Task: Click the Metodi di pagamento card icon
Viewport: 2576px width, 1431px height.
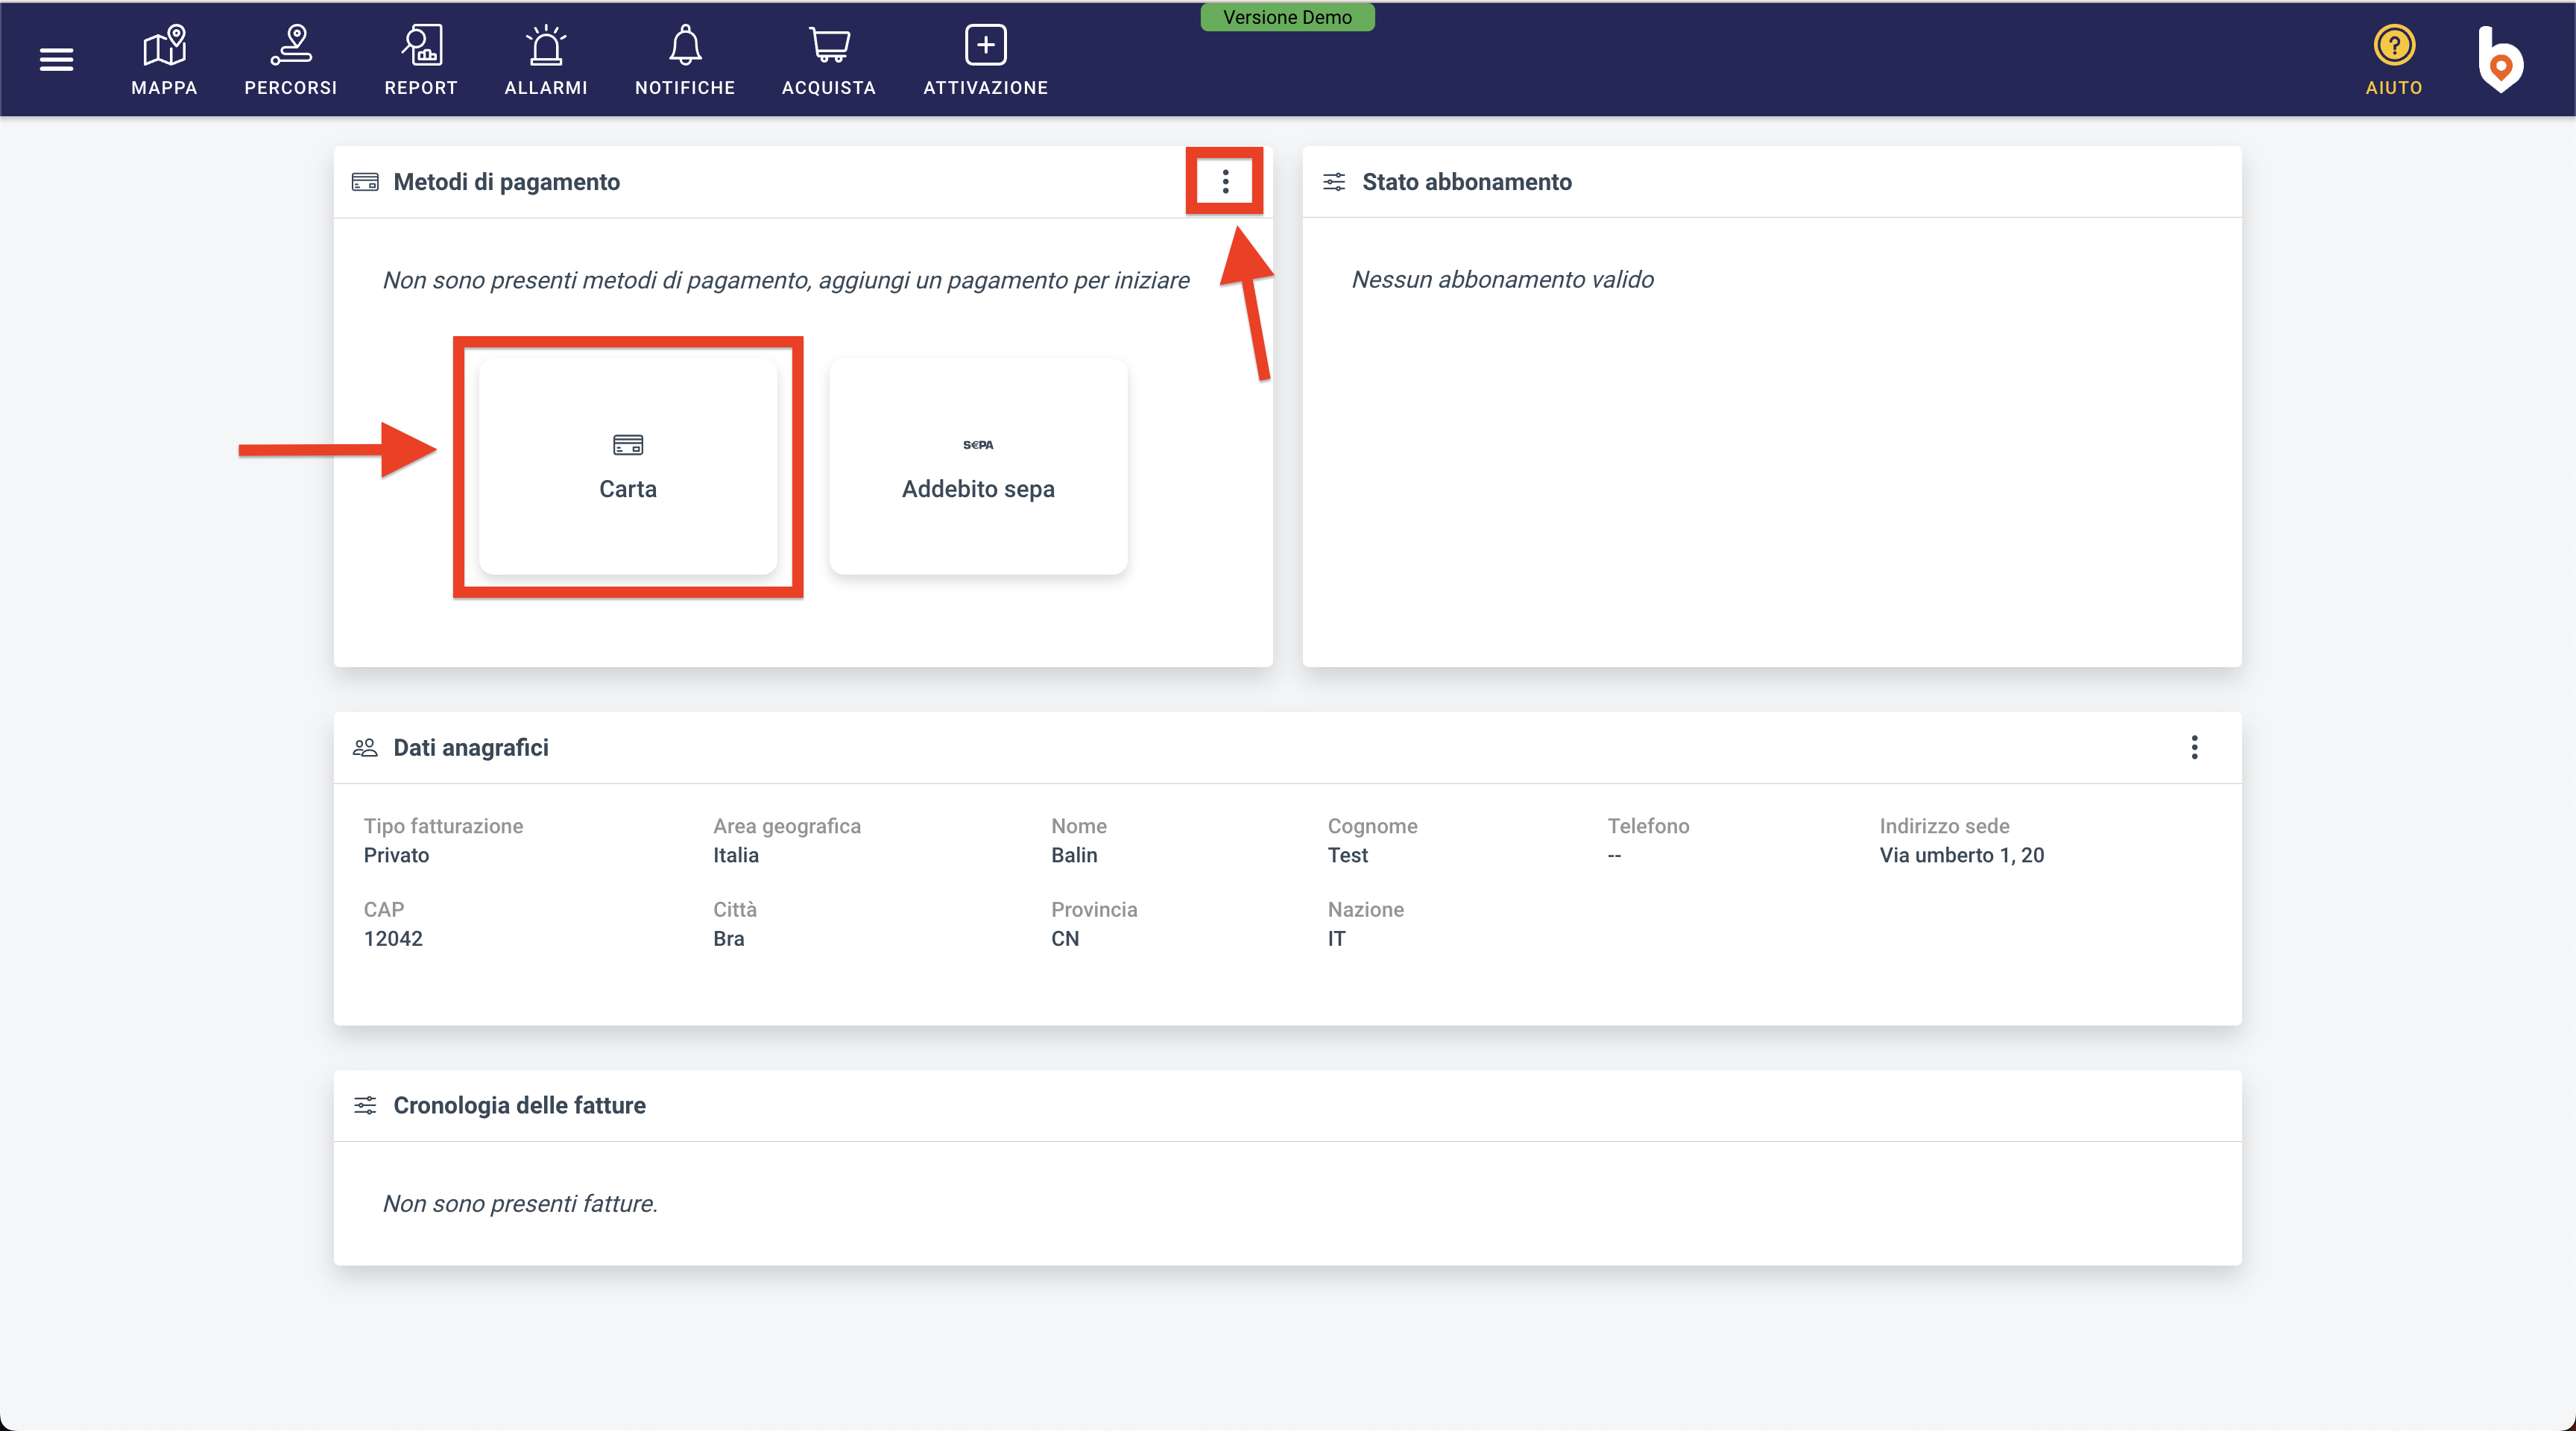Action: tap(365, 182)
